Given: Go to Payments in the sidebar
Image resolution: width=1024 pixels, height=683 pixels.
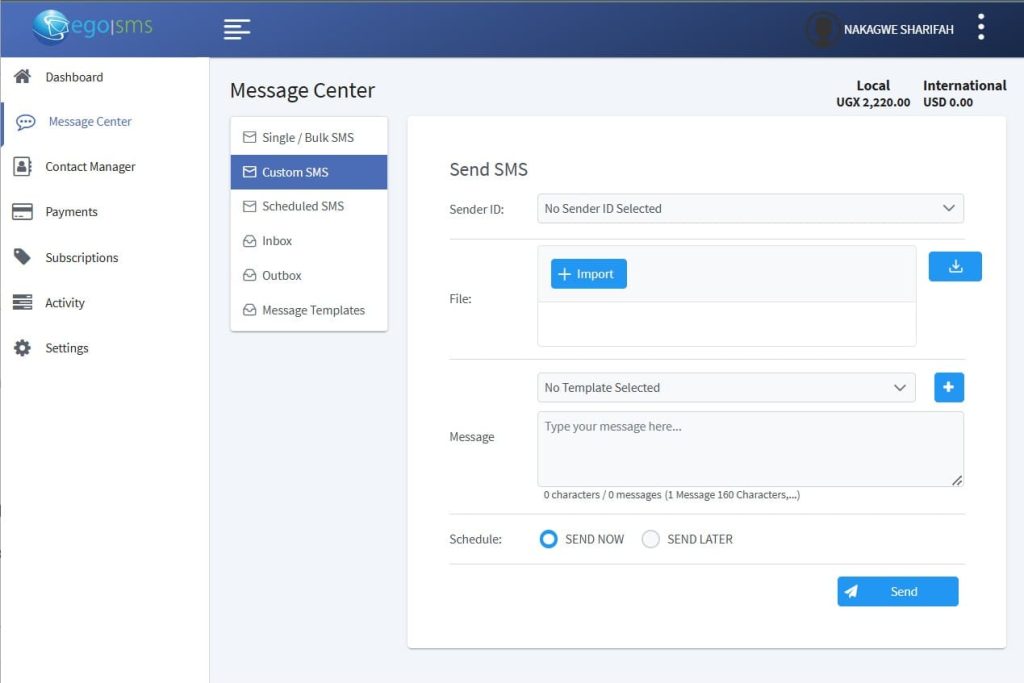Looking at the screenshot, I should (x=71, y=212).
